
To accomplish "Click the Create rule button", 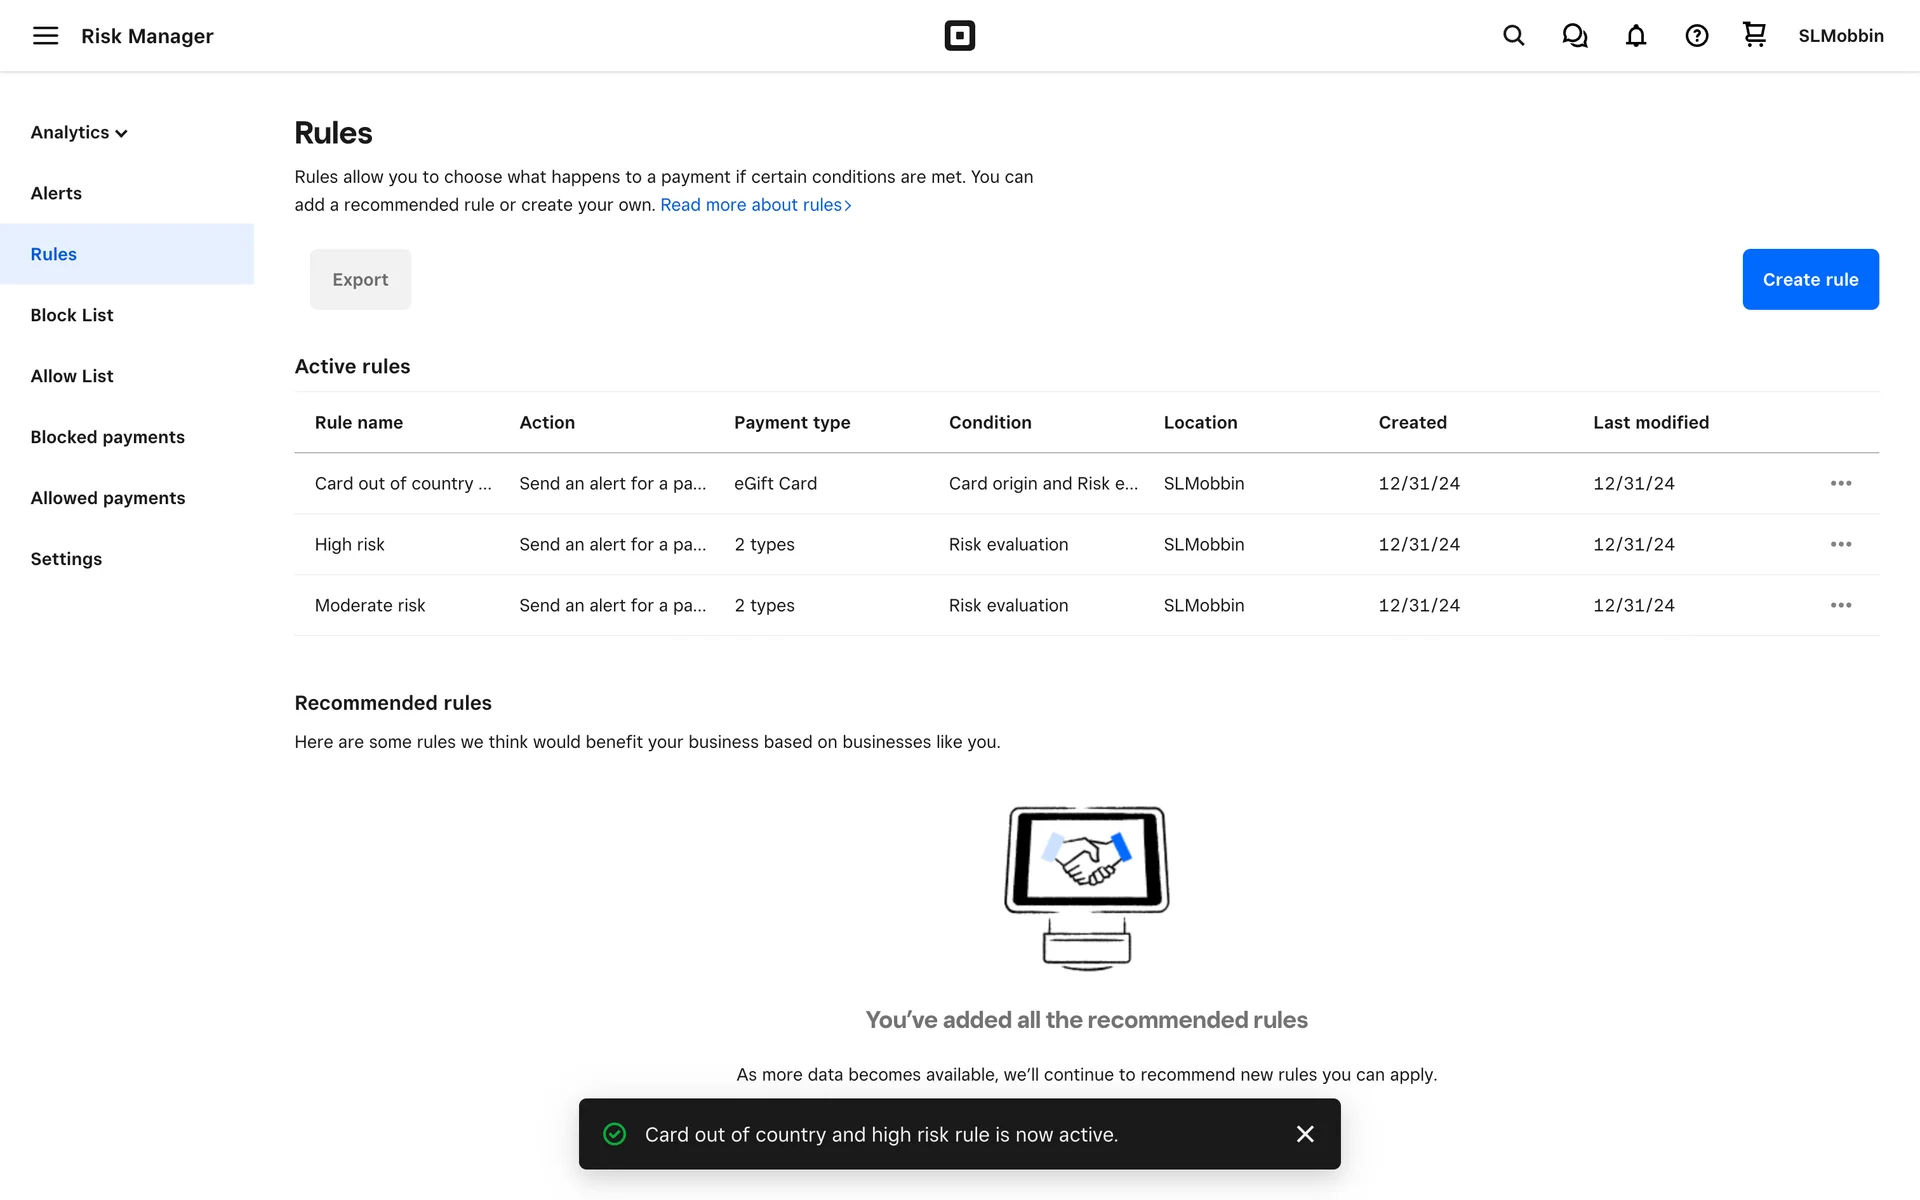I will pos(1809,279).
